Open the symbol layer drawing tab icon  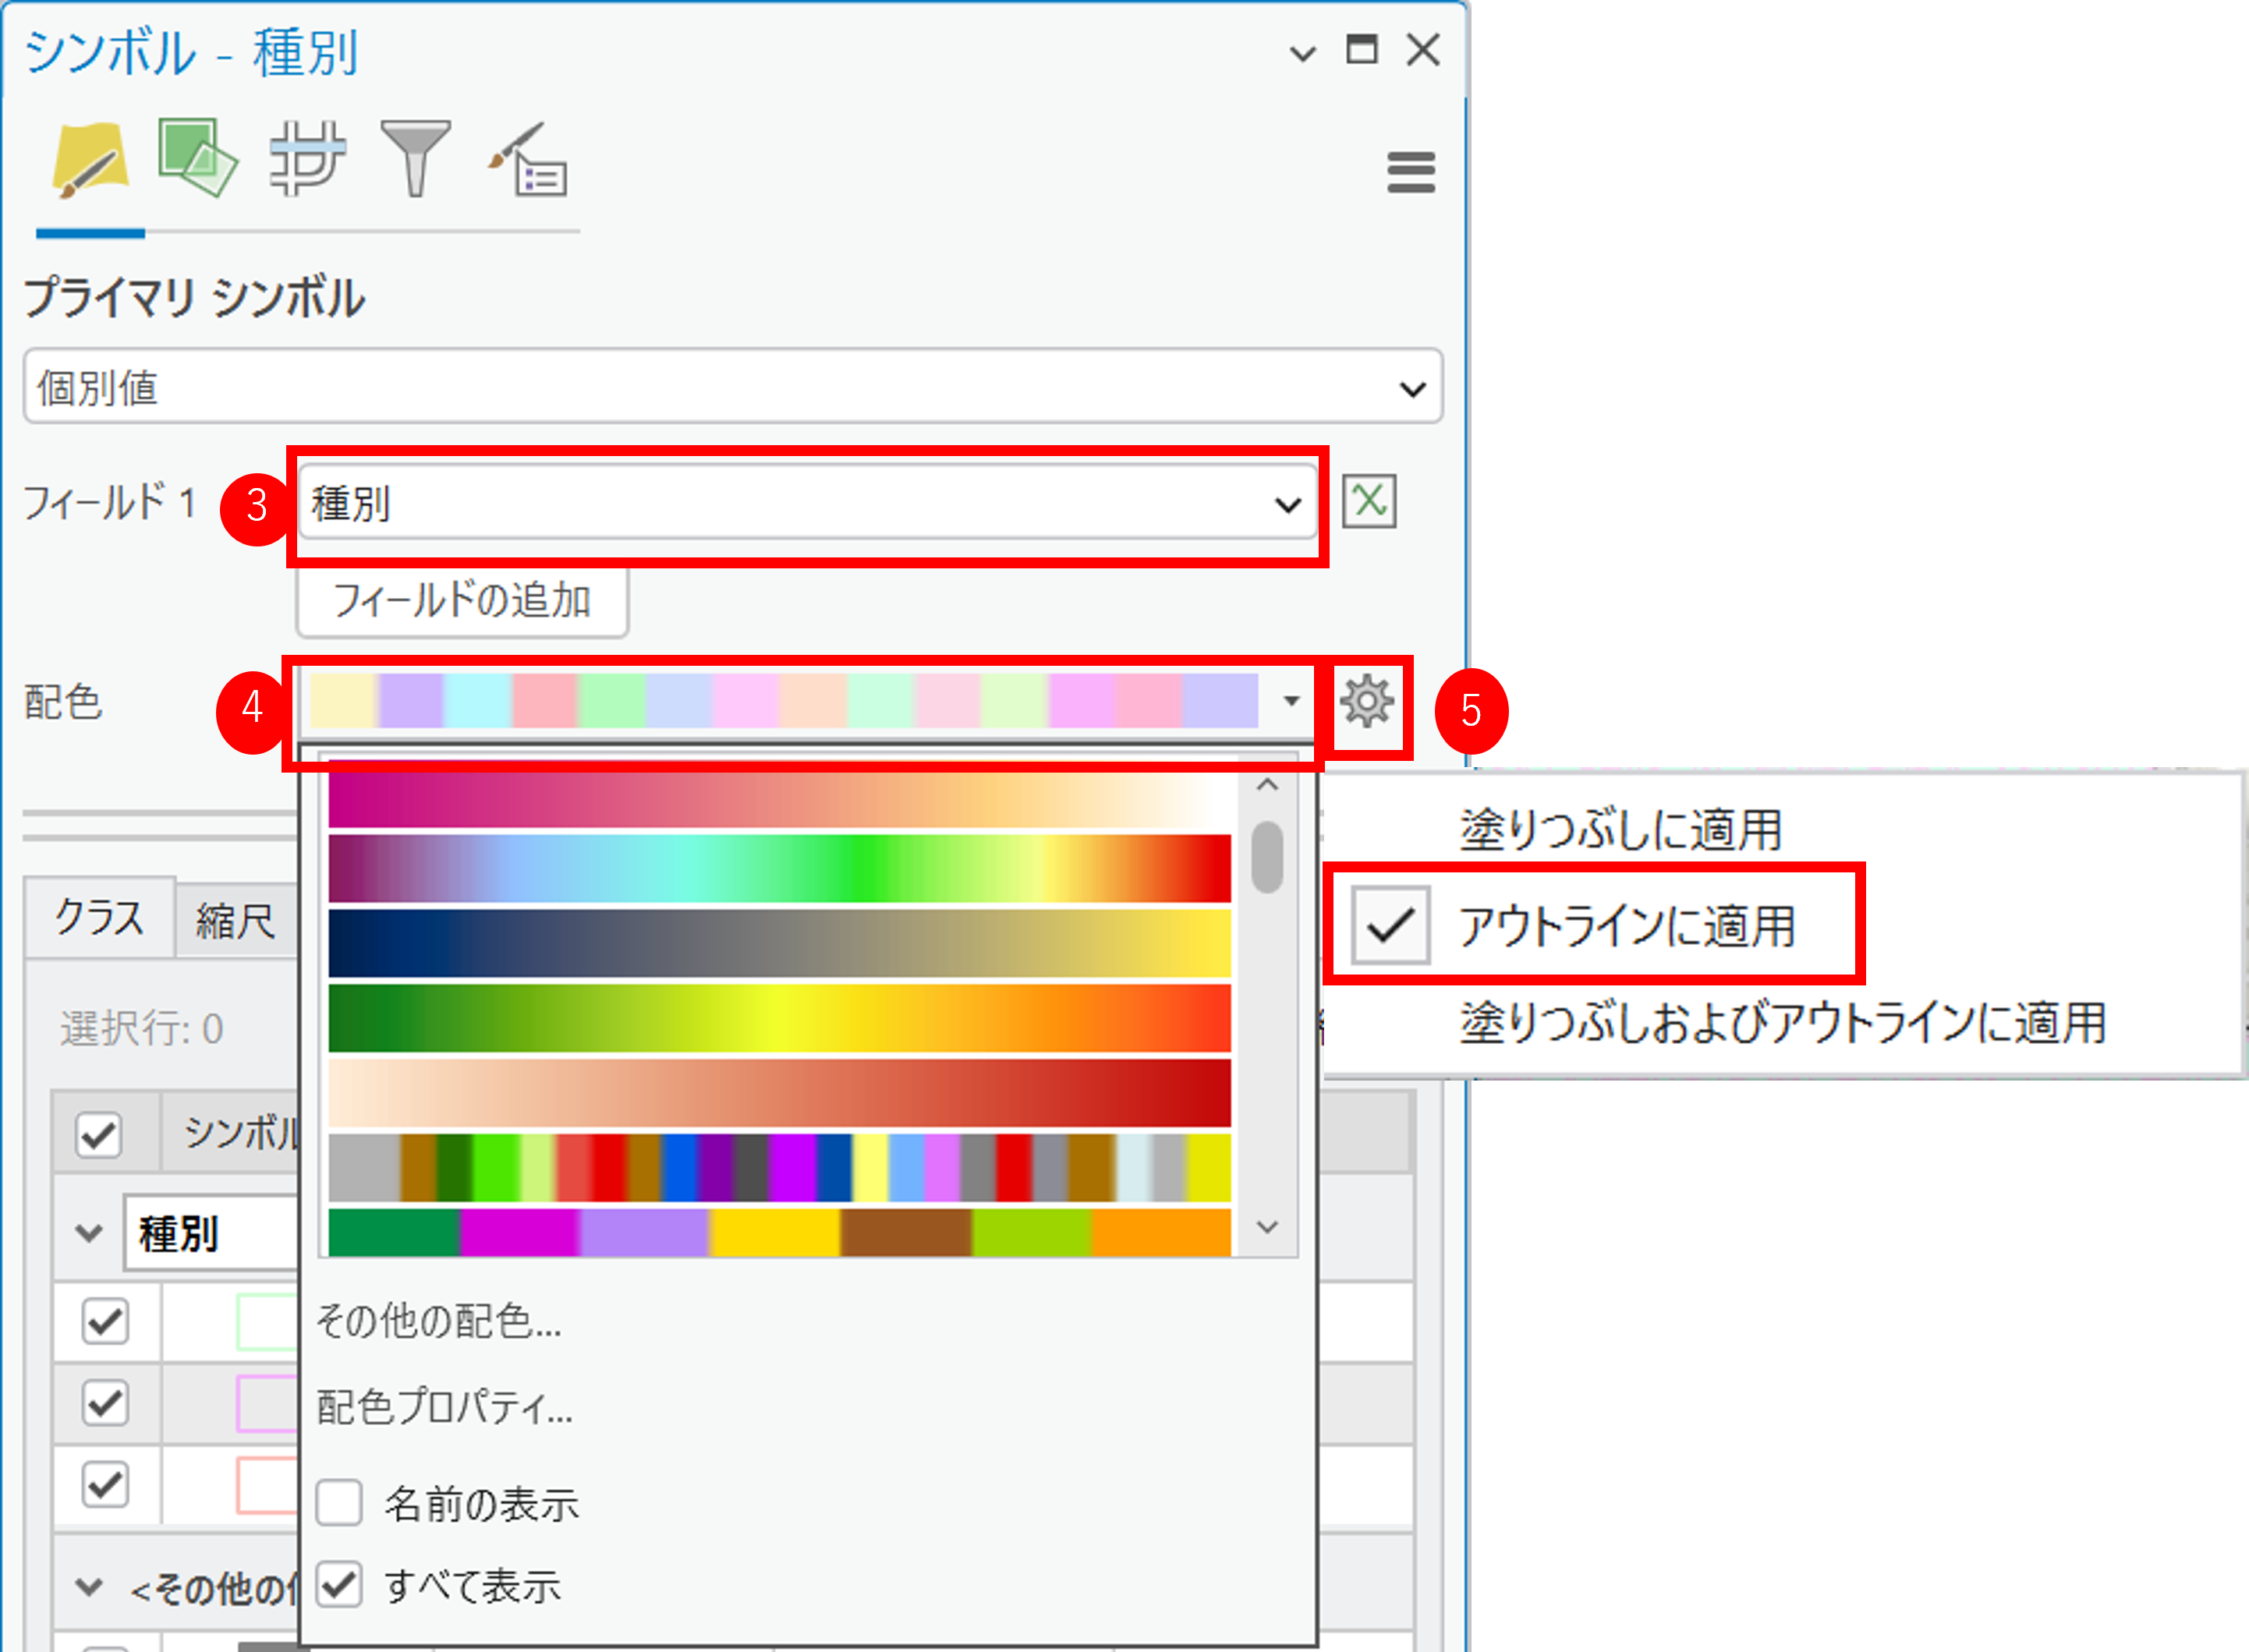pyautogui.click(x=307, y=160)
